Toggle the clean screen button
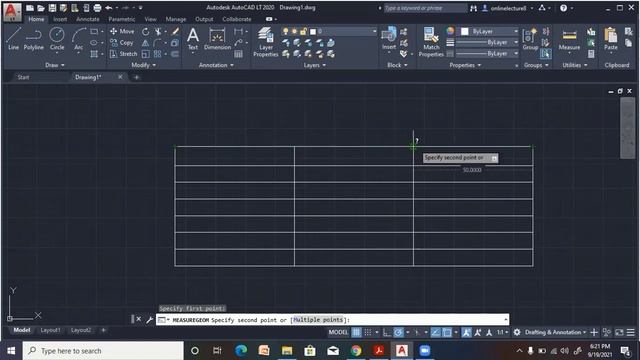 (x=619, y=332)
